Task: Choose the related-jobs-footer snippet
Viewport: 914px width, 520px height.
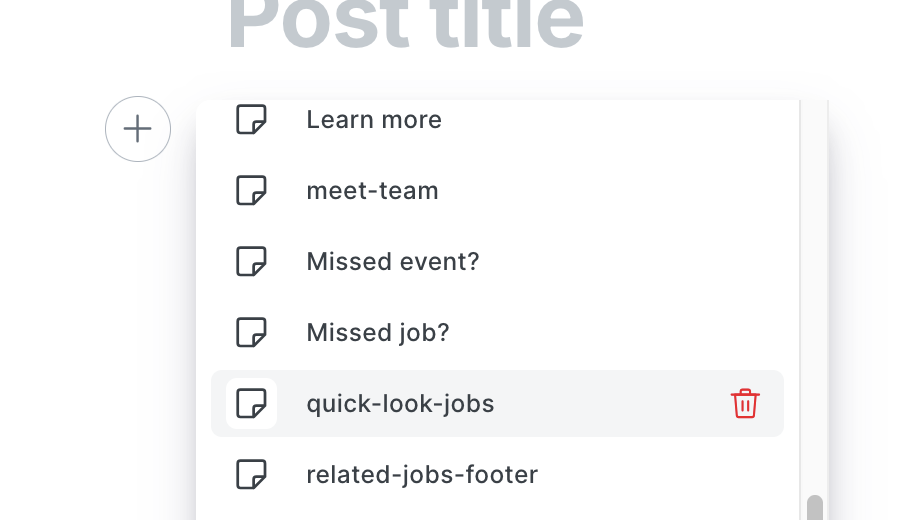Action: click(422, 474)
